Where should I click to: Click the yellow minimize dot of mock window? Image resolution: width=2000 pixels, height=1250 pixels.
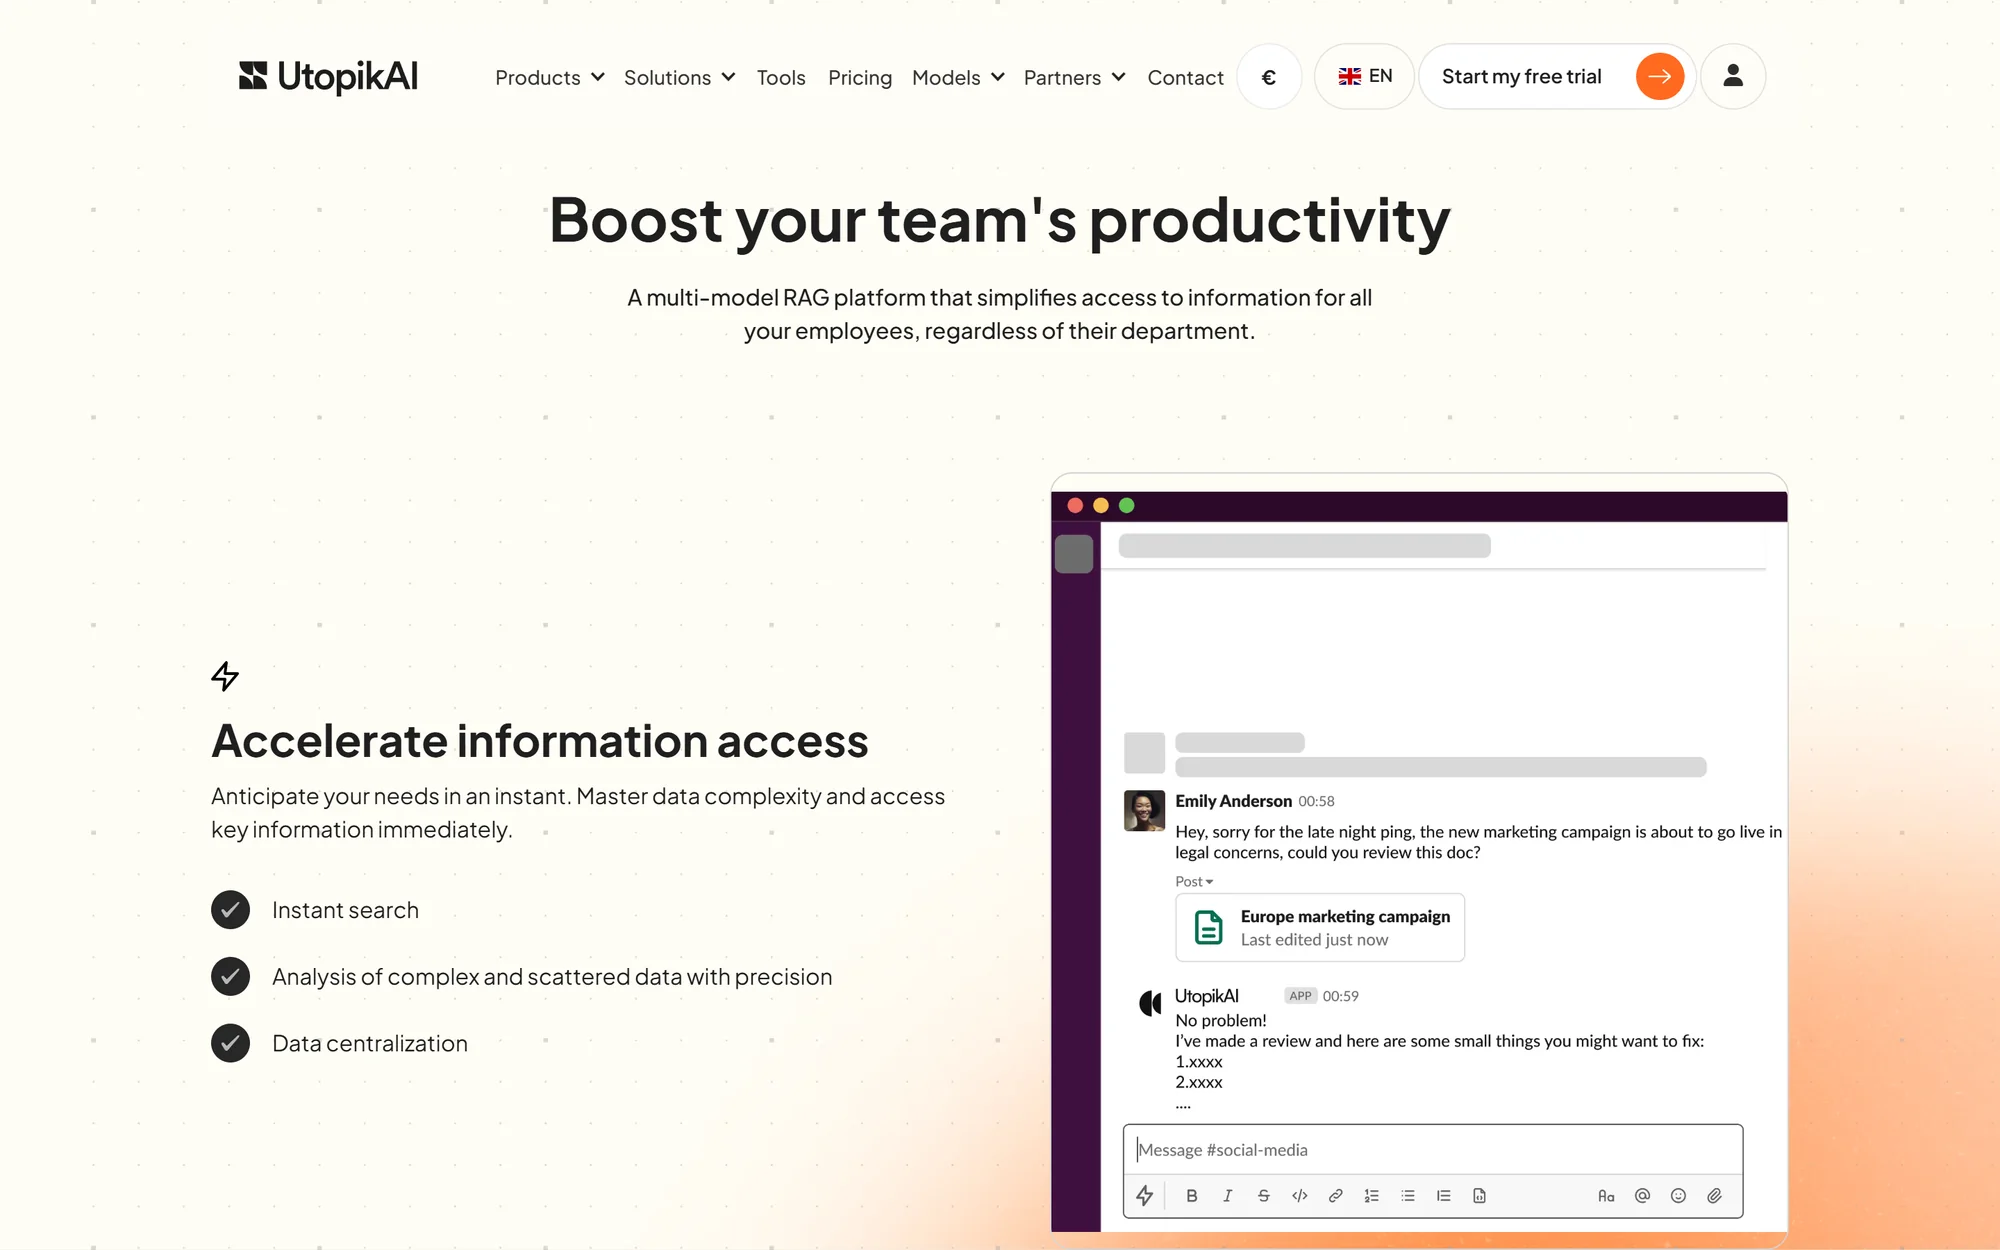click(1101, 505)
